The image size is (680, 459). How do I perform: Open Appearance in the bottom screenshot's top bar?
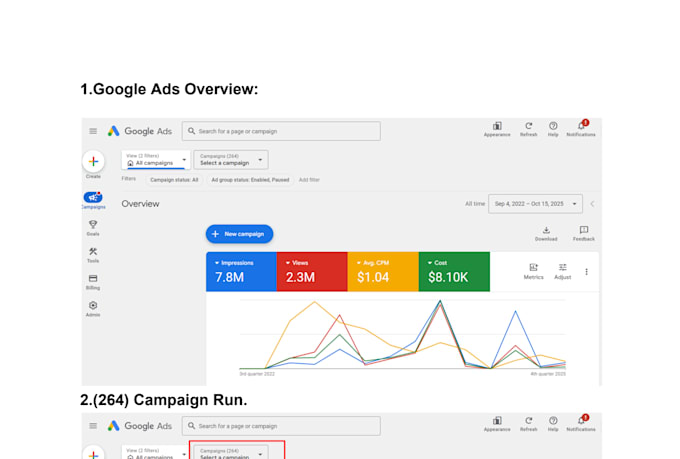(497, 424)
